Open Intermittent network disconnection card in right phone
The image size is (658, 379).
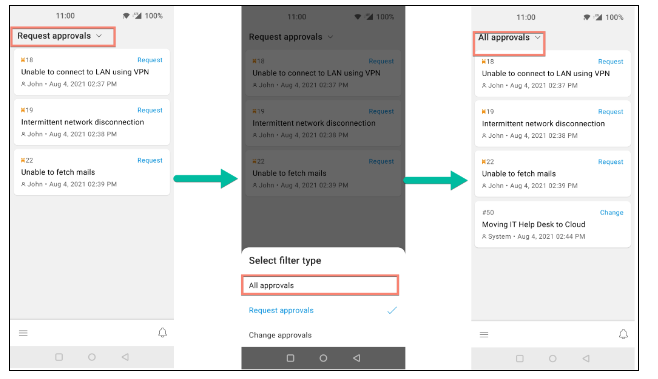click(x=553, y=123)
